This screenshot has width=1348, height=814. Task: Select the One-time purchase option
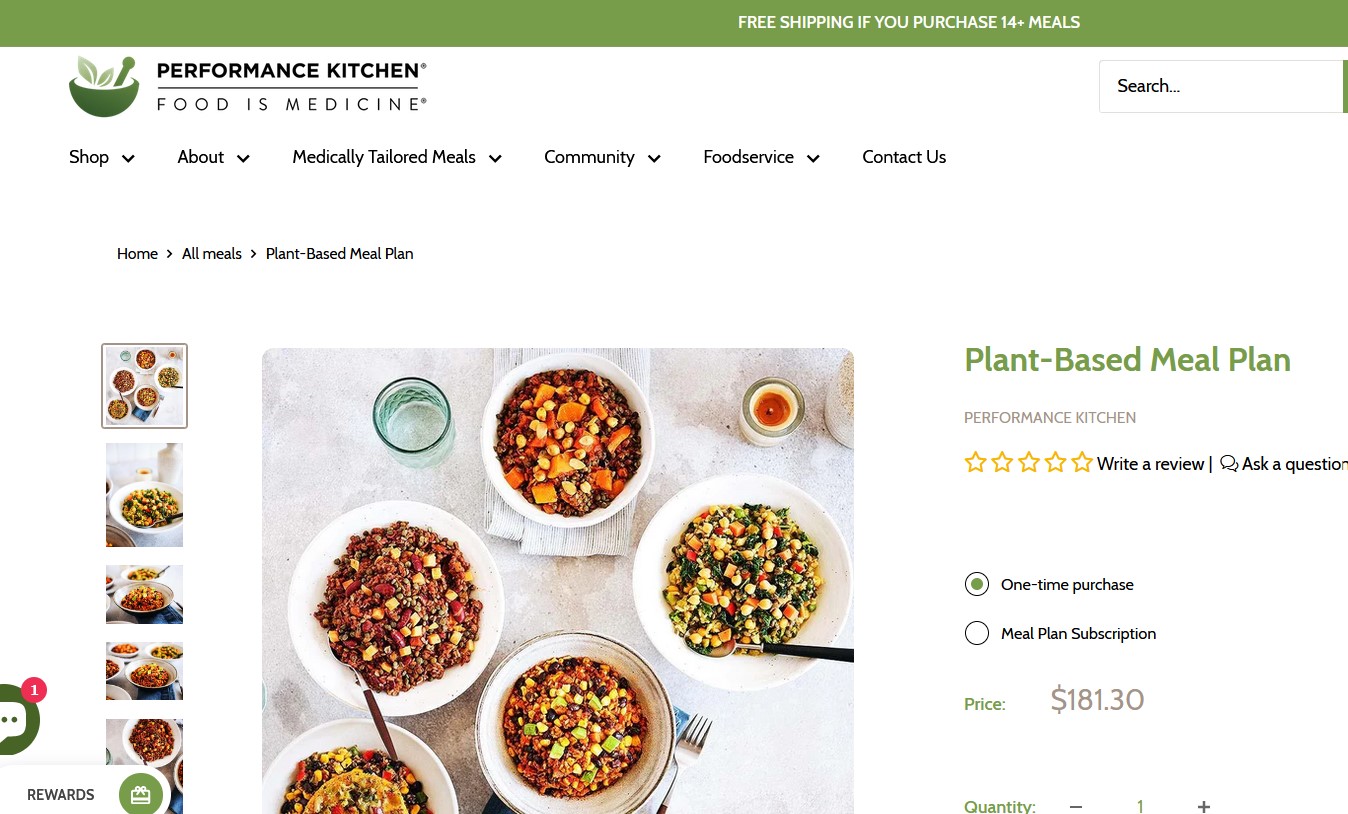tap(977, 584)
